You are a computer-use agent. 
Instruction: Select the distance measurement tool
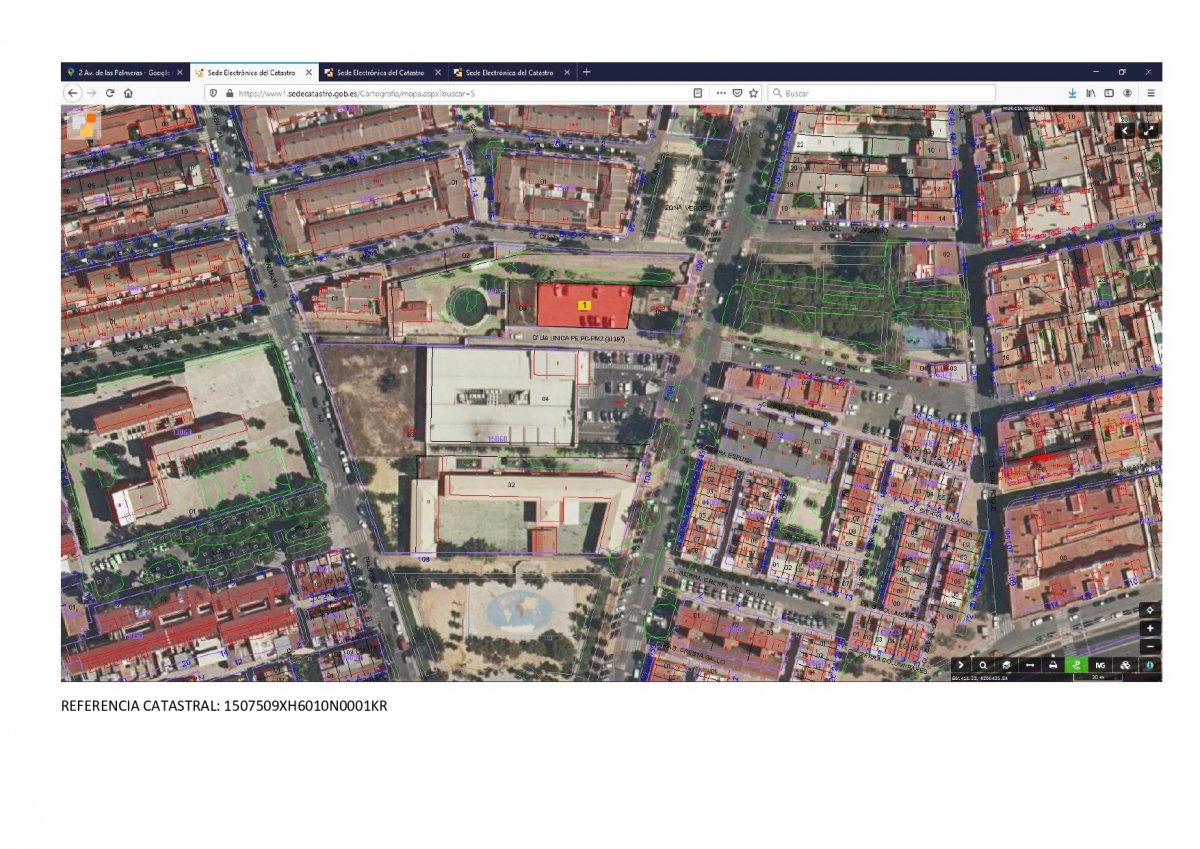click(x=1029, y=665)
